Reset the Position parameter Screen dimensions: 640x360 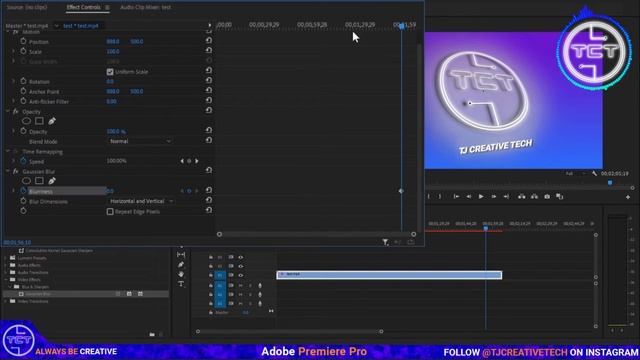[209, 40]
